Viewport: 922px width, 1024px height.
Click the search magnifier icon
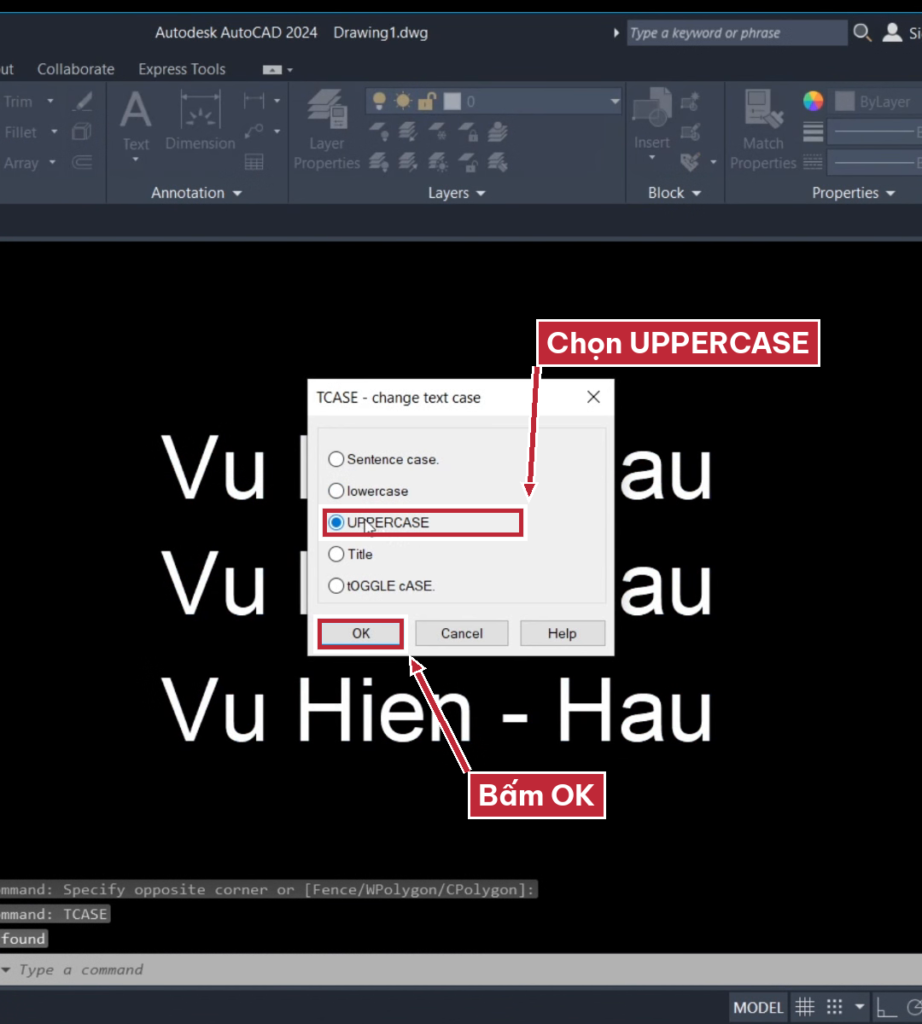point(862,33)
